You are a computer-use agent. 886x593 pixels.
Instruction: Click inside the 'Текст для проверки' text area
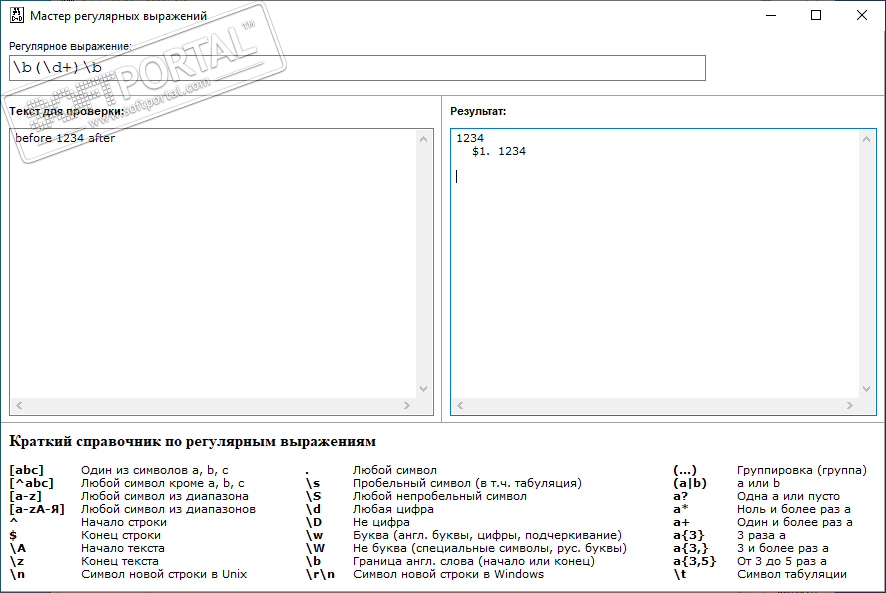[213, 263]
